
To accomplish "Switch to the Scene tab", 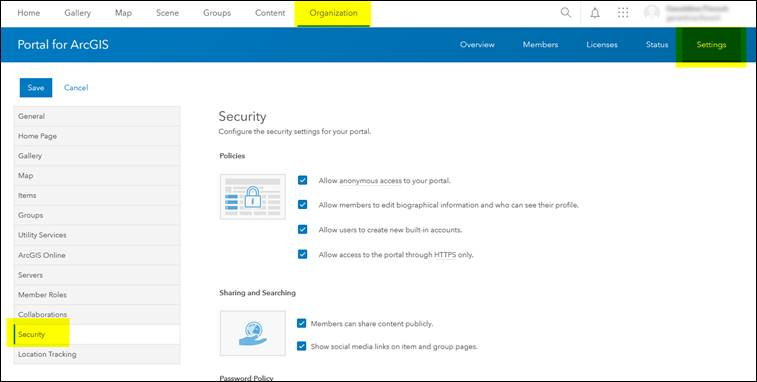I will [x=168, y=13].
